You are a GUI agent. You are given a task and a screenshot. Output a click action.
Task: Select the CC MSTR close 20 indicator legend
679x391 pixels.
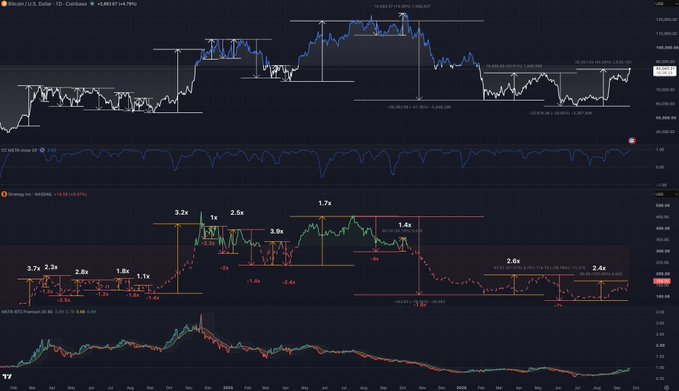19,150
